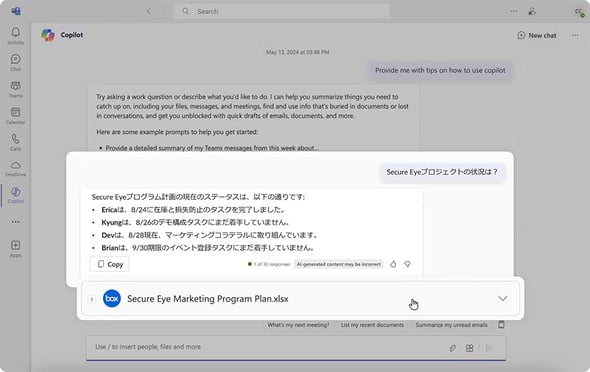Go to Teams section in sidebar
The height and width of the screenshot is (372, 590).
point(15,90)
